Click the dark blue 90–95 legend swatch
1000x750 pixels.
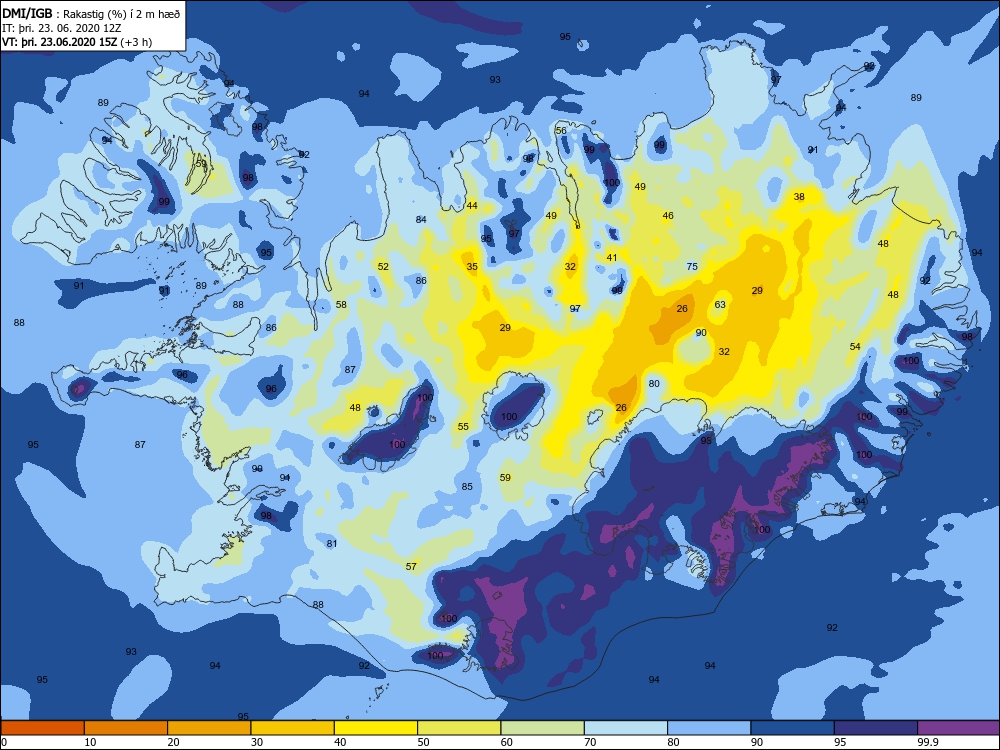tap(793, 728)
